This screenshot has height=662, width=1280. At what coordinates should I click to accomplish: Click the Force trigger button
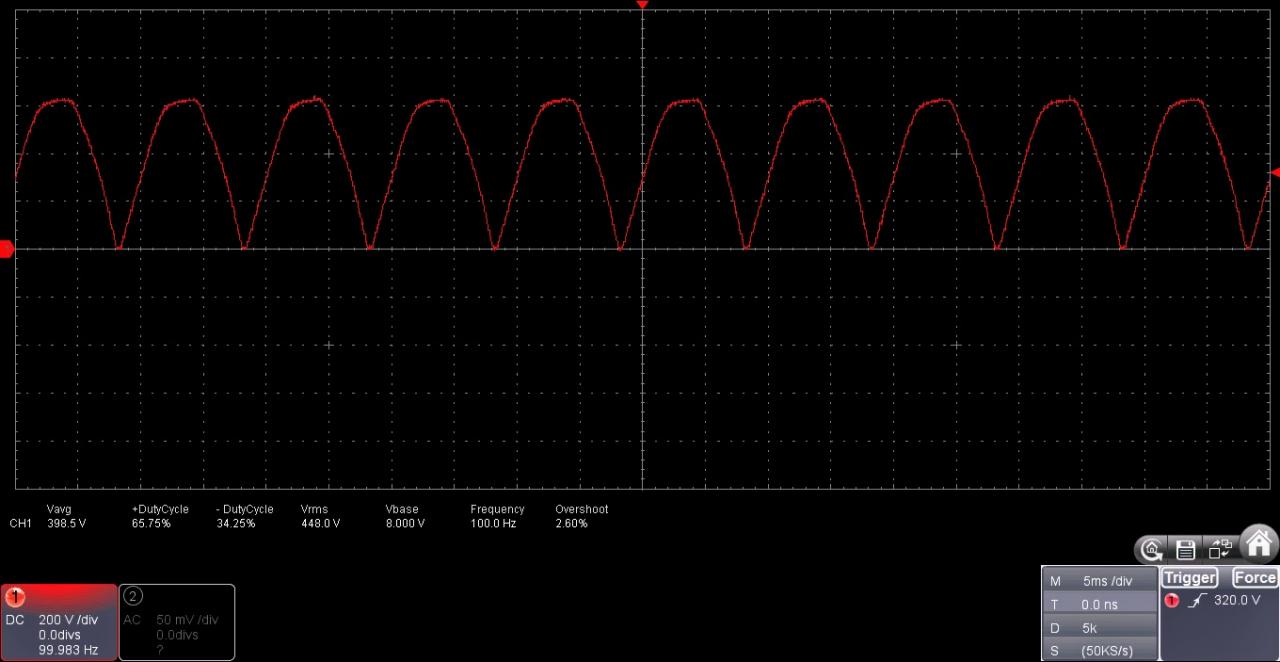click(x=1254, y=578)
